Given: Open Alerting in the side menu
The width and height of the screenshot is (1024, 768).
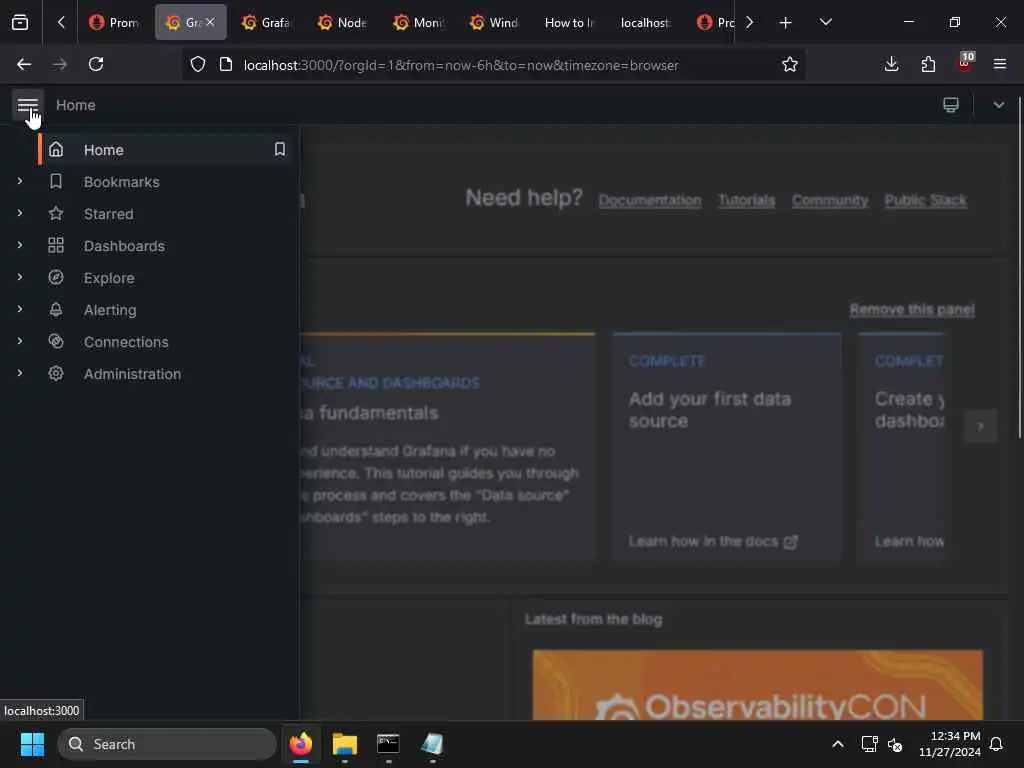Looking at the screenshot, I should [110, 310].
